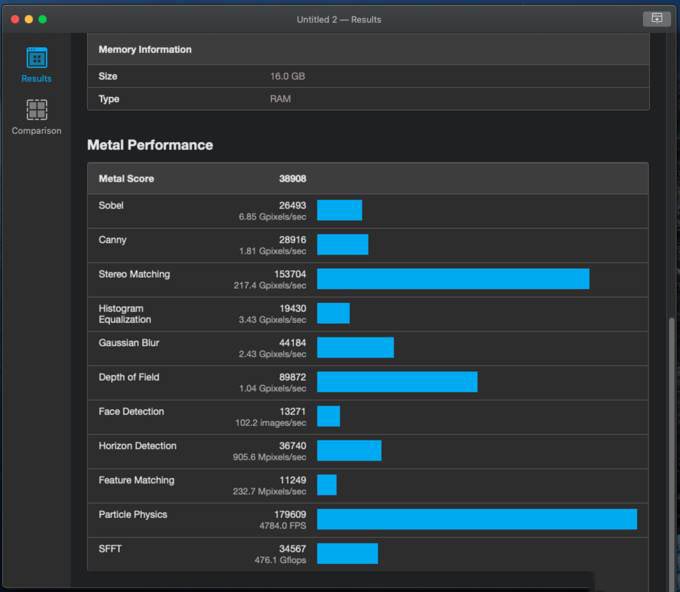Click the Sobel blue score bar

point(340,210)
